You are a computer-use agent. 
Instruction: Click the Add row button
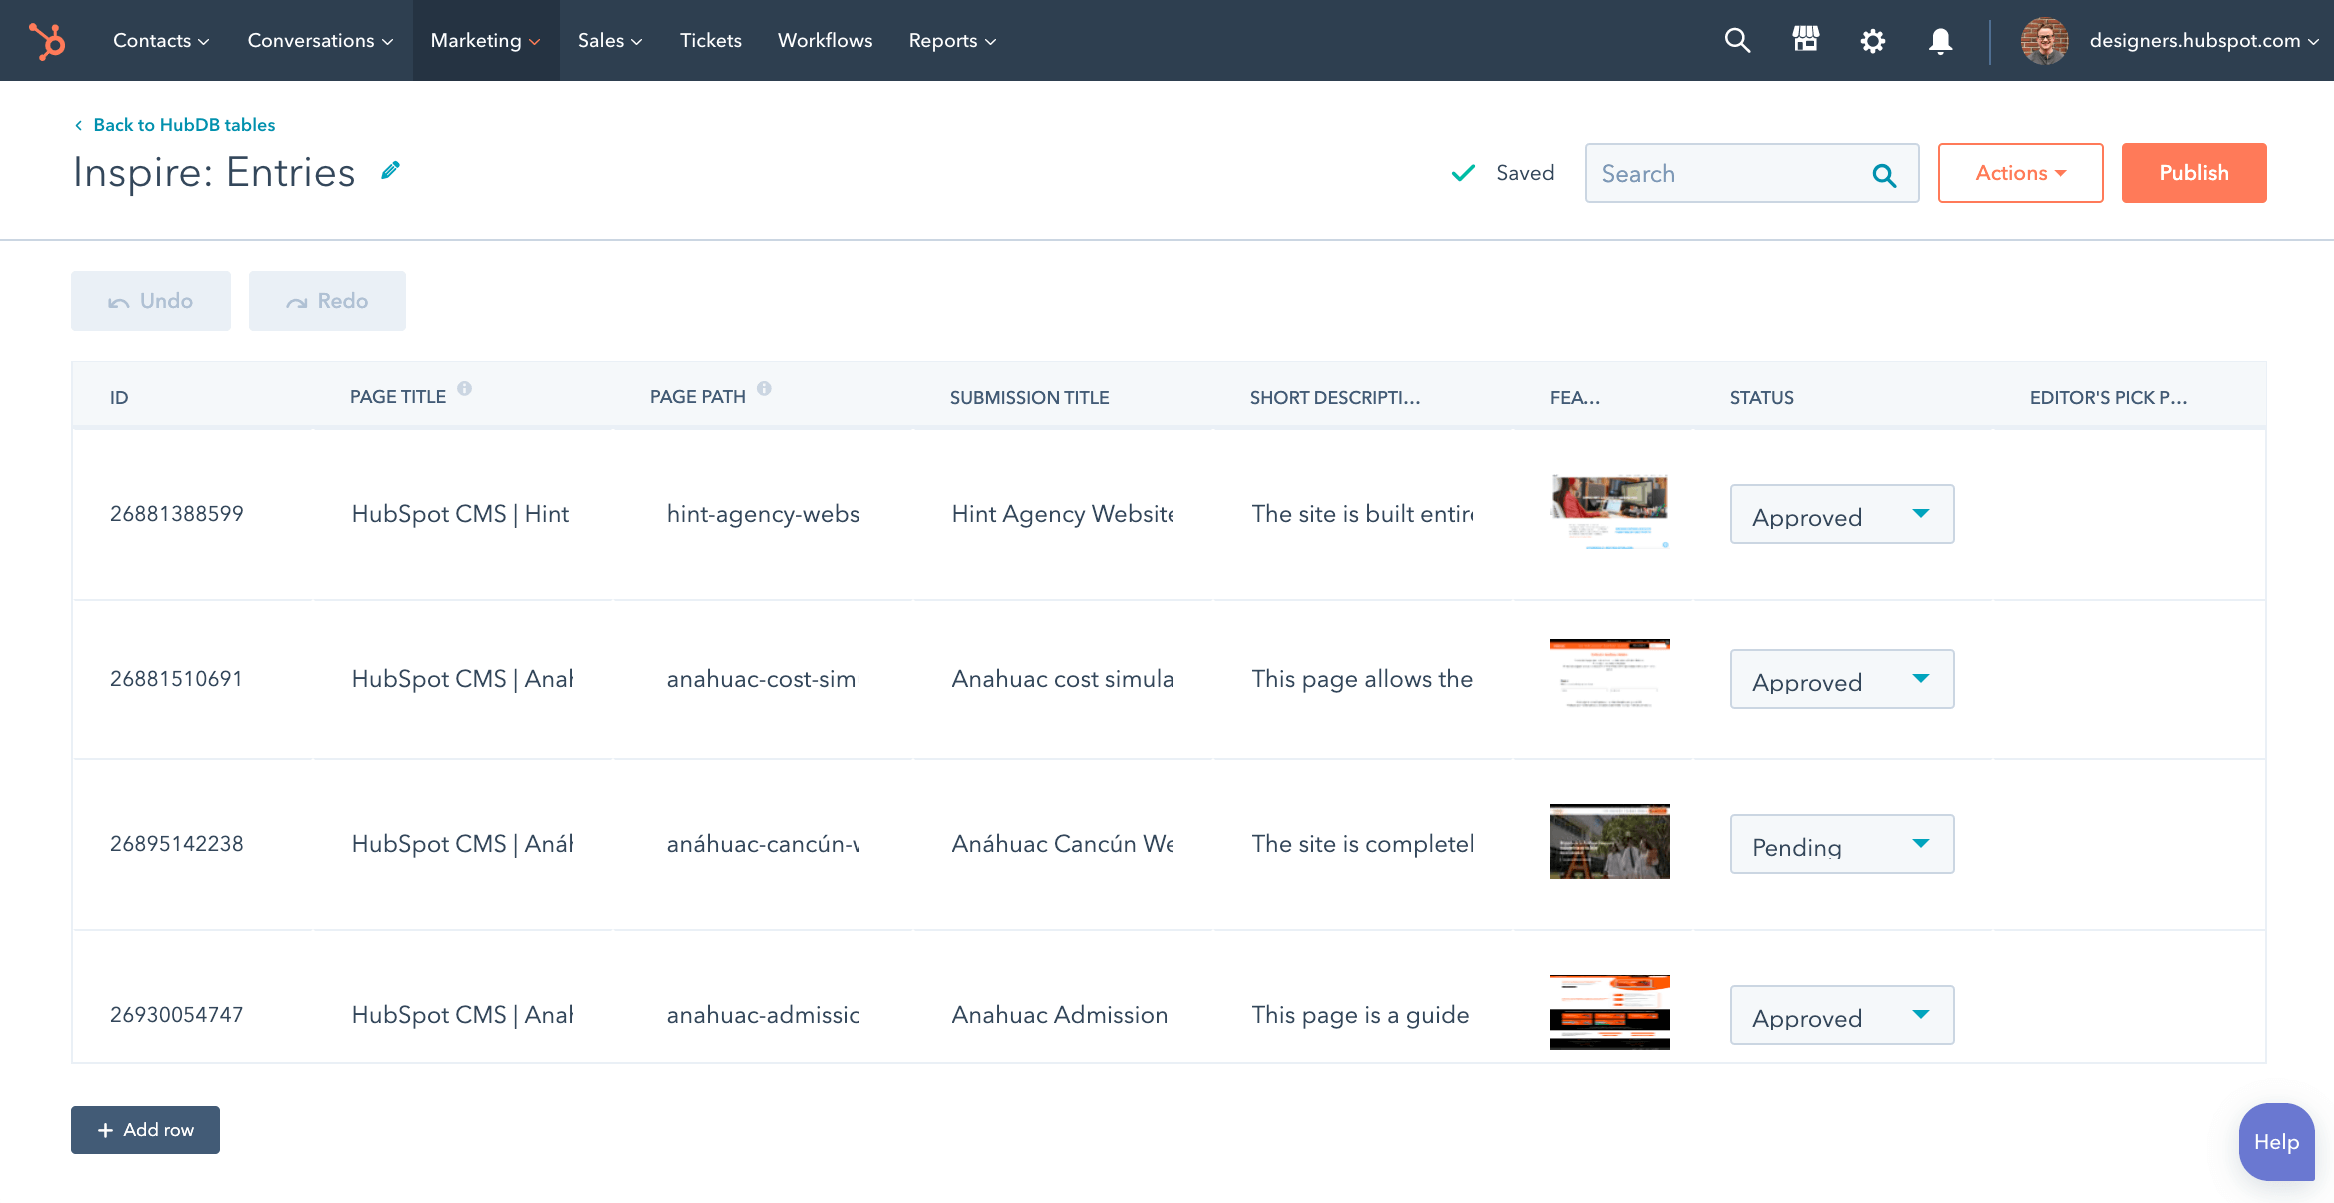[x=146, y=1128]
